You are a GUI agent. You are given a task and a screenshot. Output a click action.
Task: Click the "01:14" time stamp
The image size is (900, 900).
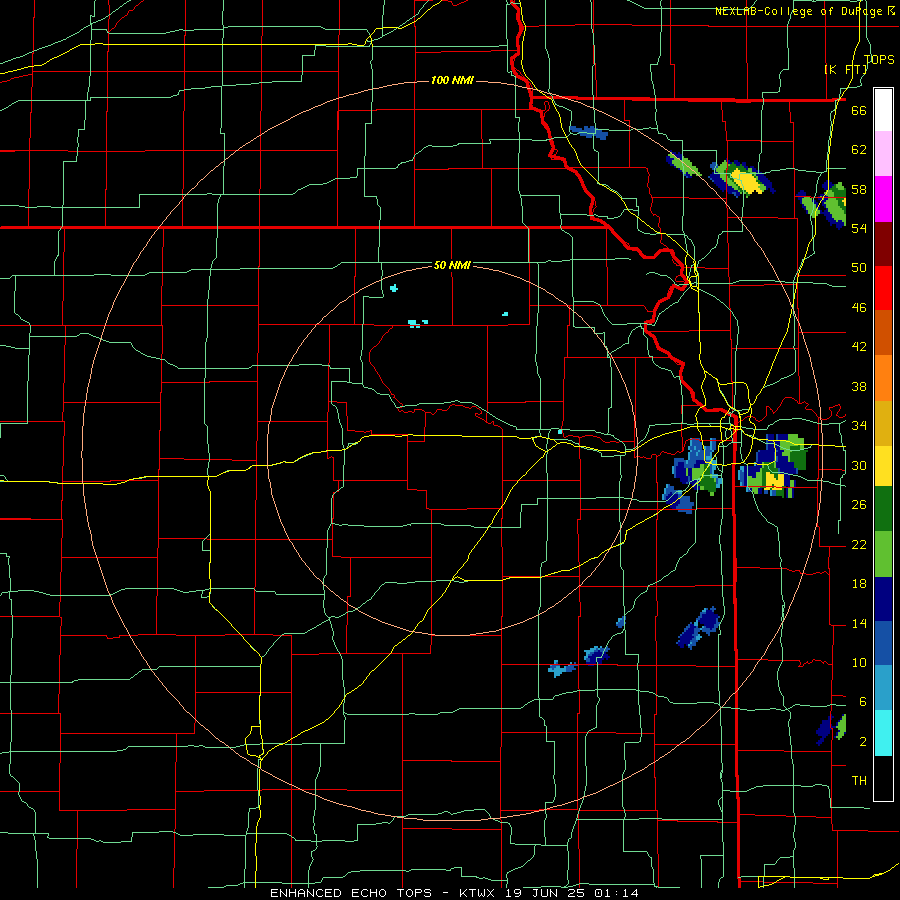tap(616, 893)
